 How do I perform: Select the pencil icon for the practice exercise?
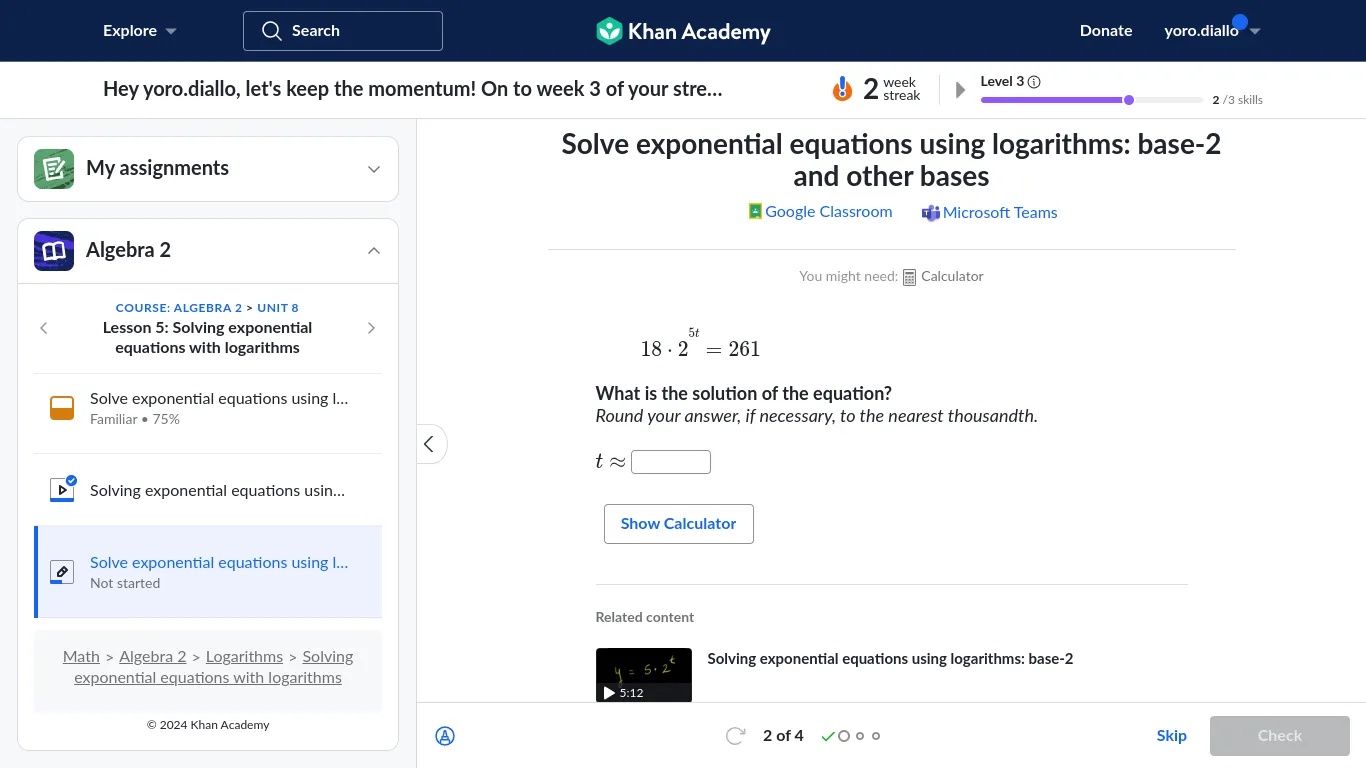(x=61, y=571)
